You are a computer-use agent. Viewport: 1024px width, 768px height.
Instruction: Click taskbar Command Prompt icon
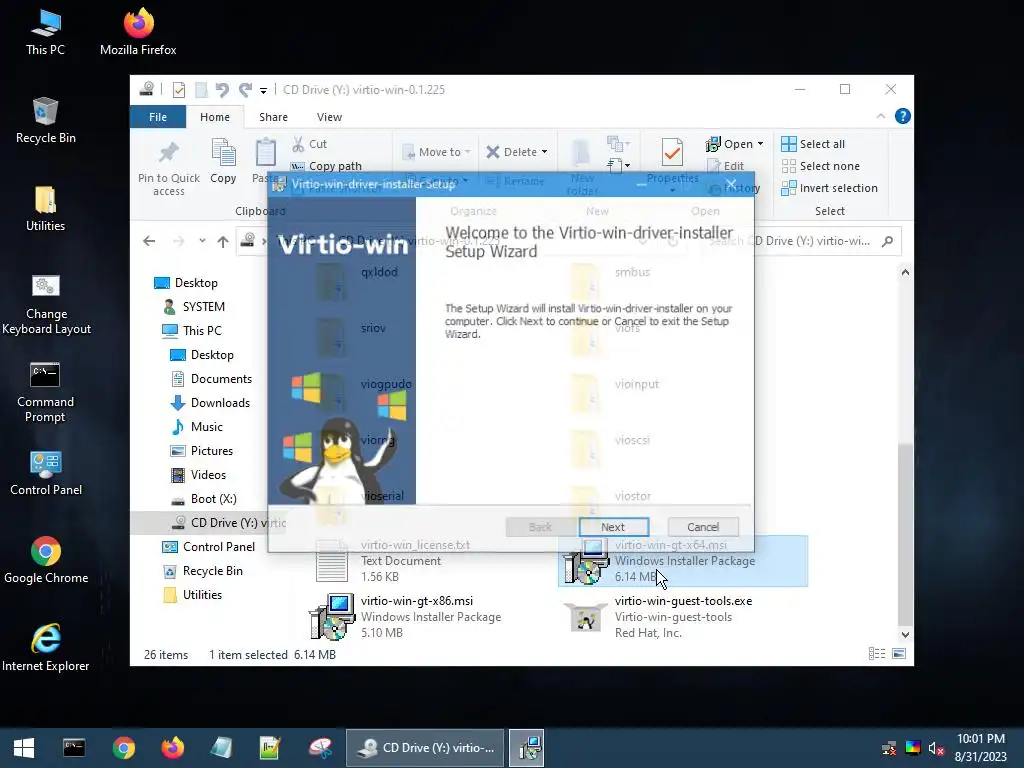point(74,748)
